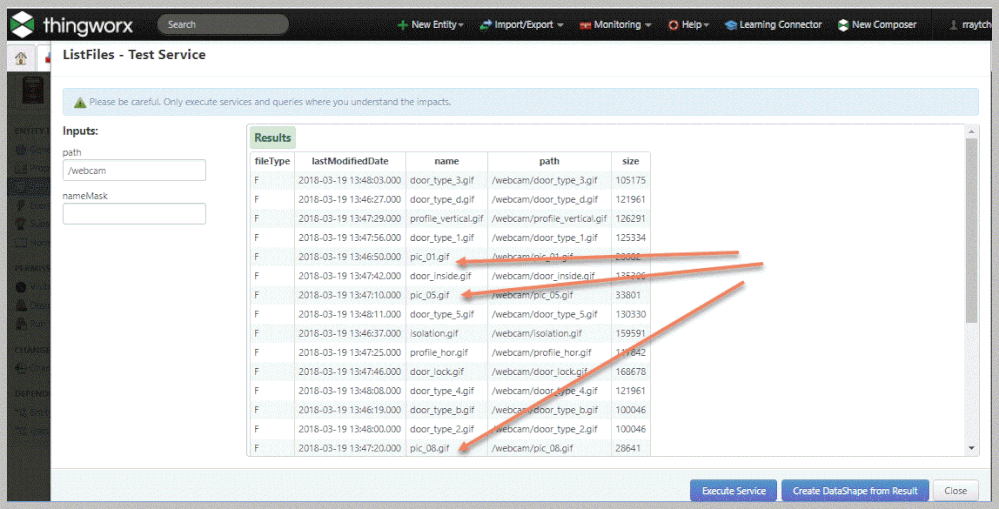The image size is (999, 509).
Task: Click the green plus New Entity icon
Action: coord(403,25)
